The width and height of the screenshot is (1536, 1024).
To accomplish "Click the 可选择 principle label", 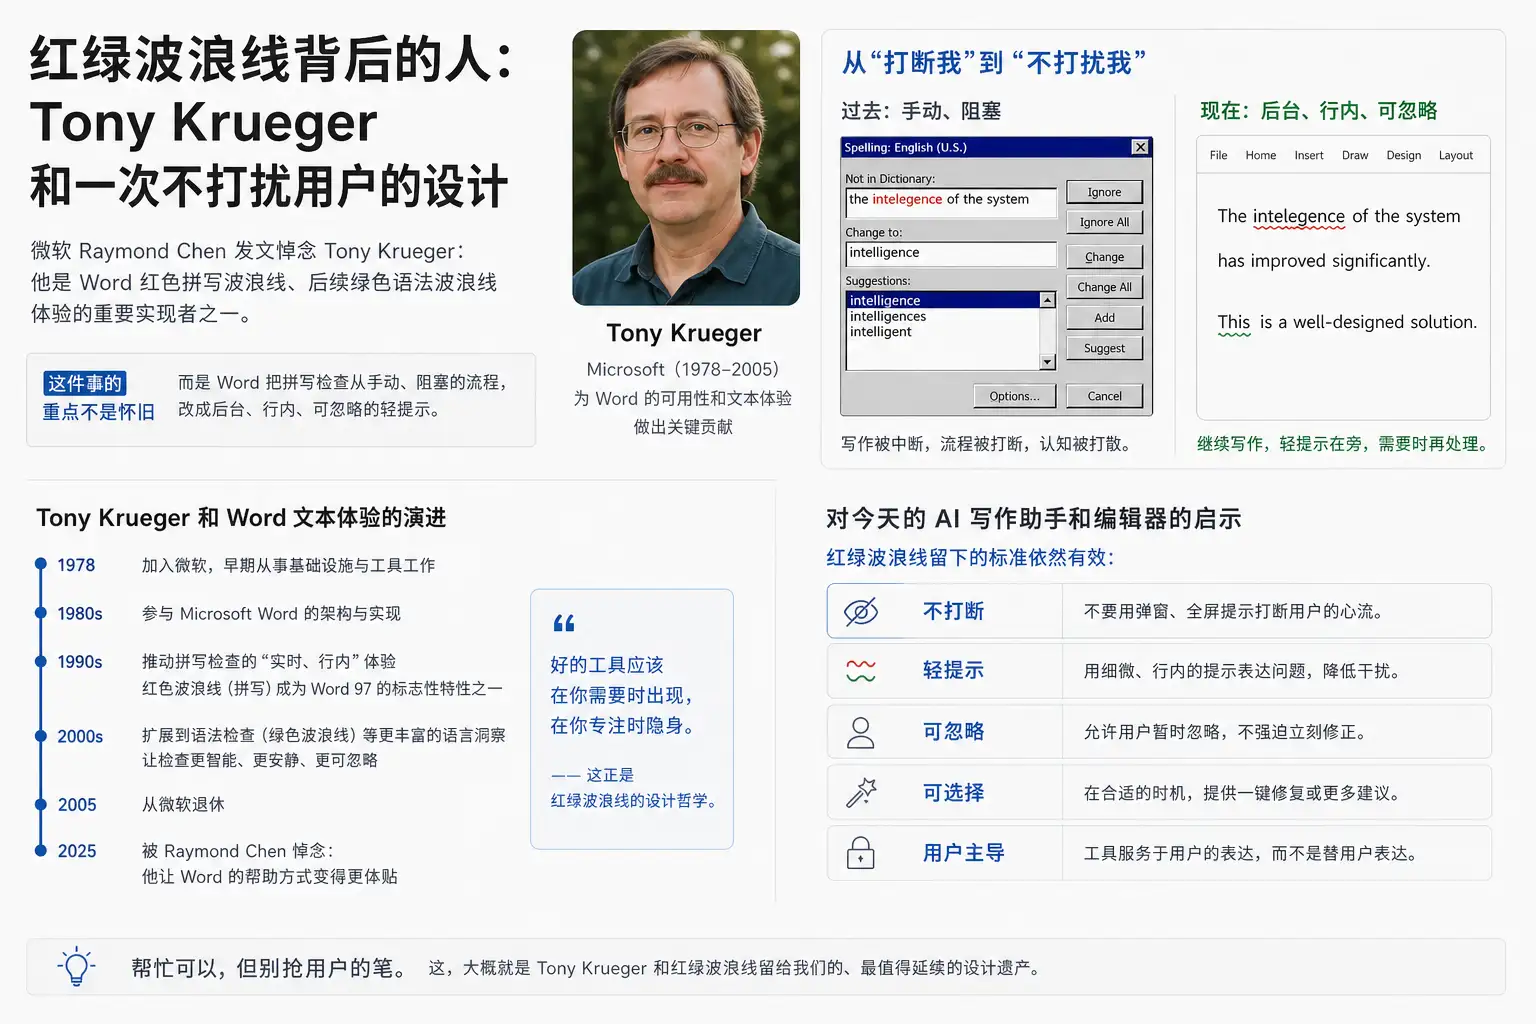I will pyautogui.click(x=953, y=793).
